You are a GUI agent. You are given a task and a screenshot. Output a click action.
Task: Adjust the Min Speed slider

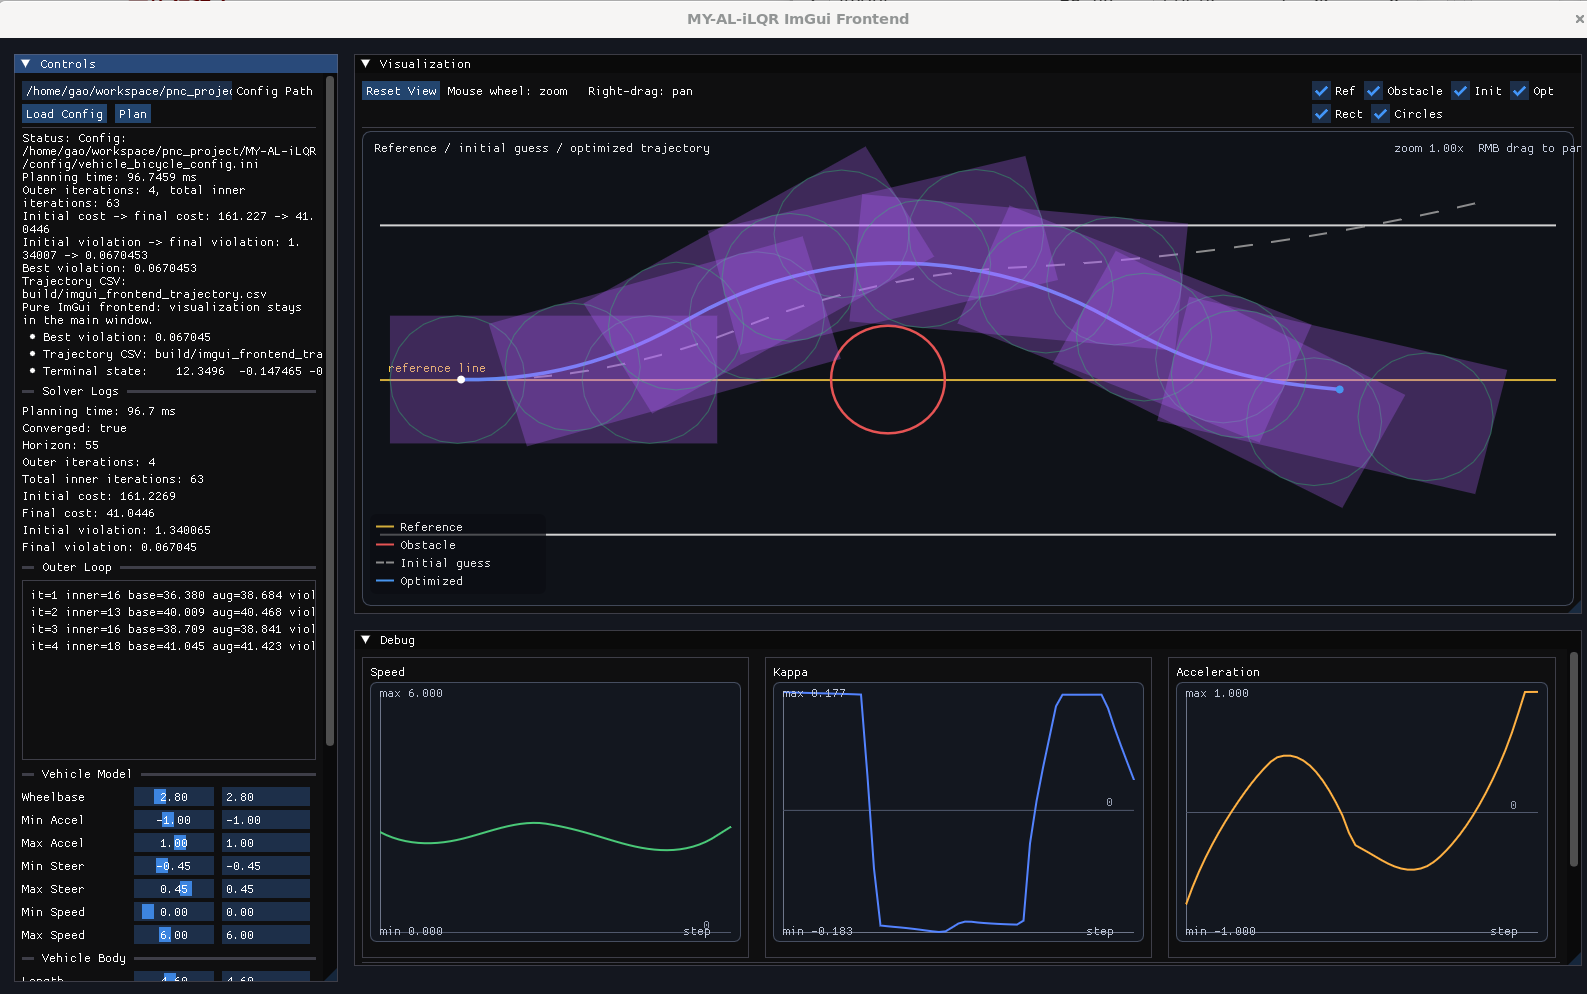pyautogui.click(x=174, y=912)
